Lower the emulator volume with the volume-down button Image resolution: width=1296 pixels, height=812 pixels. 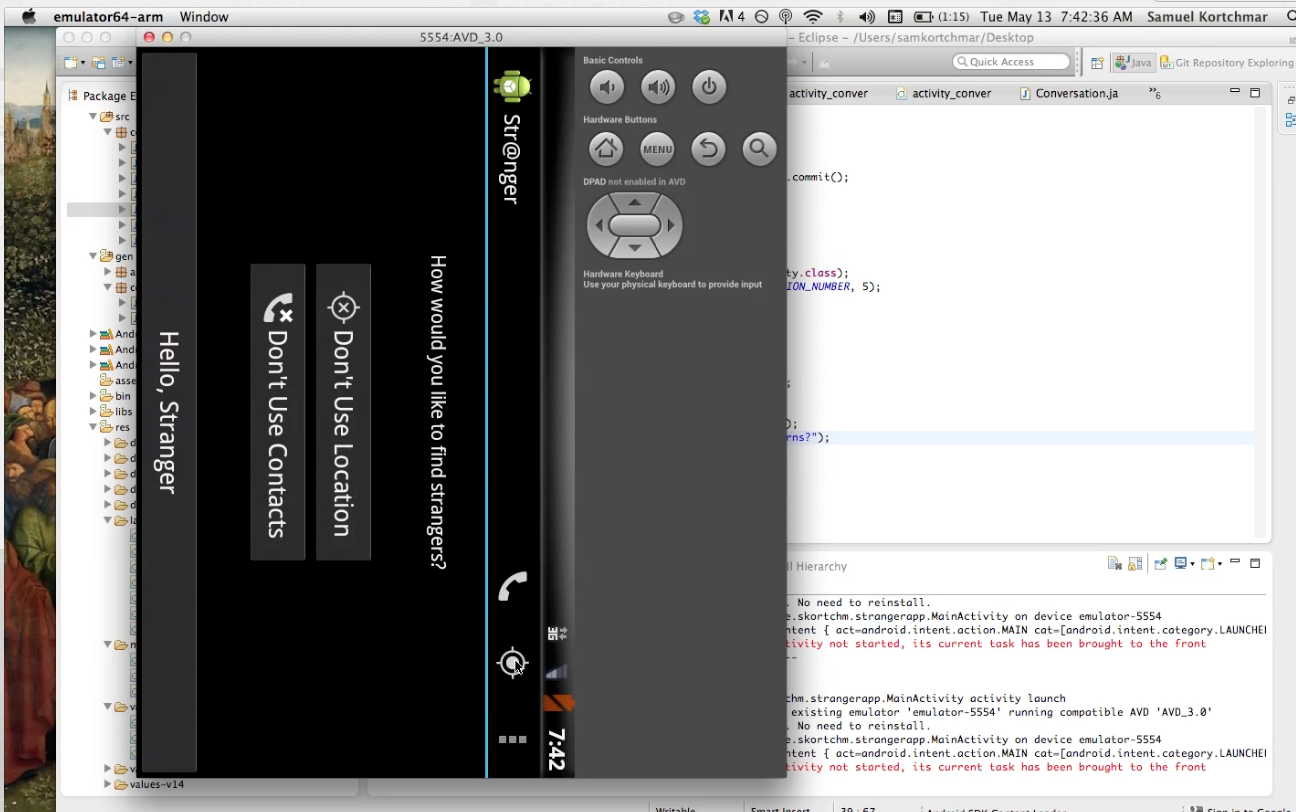click(x=607, y=87)
